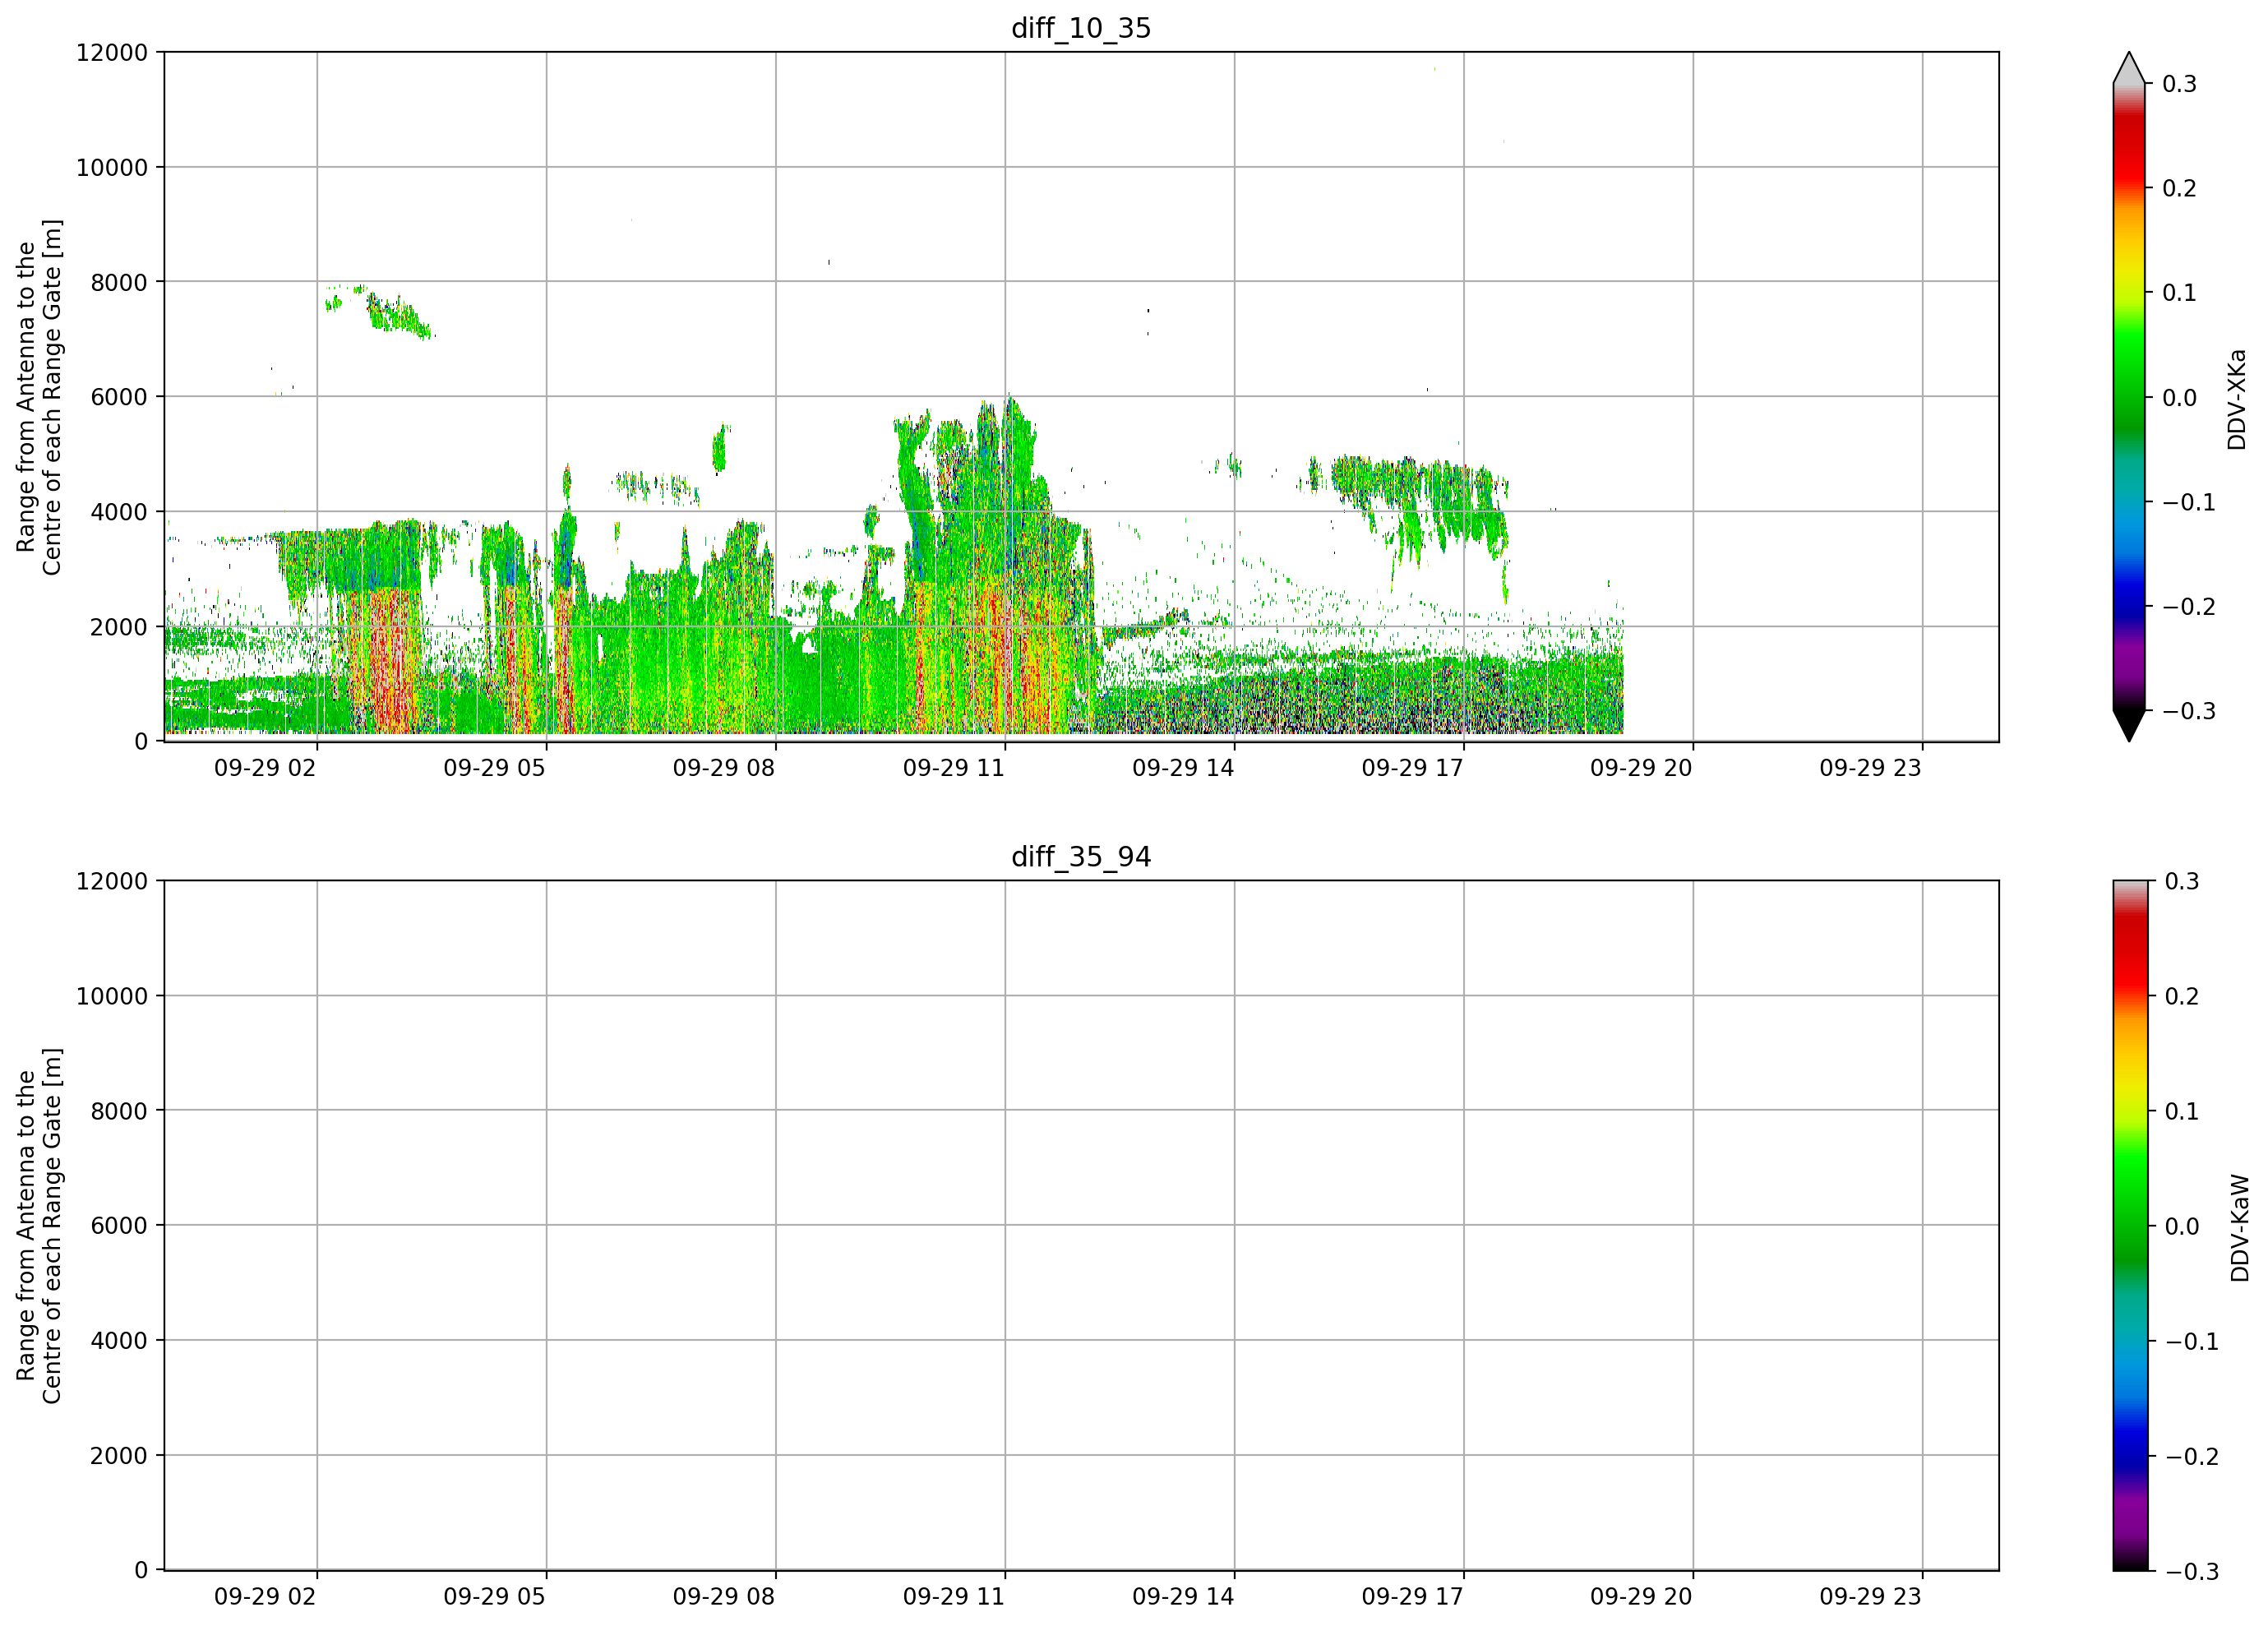Image resolution: width=2268 pixels, height=1626 pixels.
Task: Click the upper colorbar's top extension arrow
Action: [2129, 67]
